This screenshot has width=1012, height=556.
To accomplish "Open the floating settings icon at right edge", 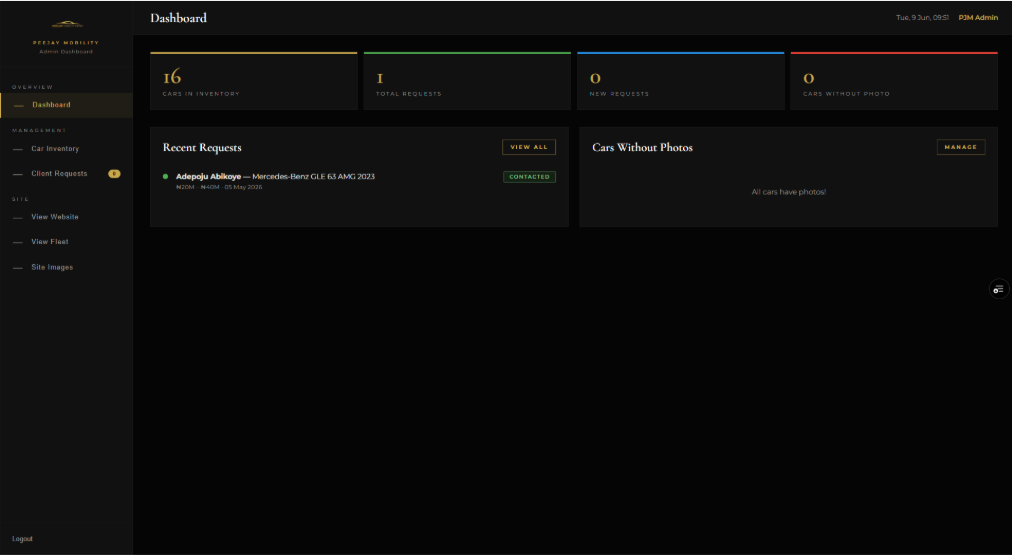I will coord(998,289).
